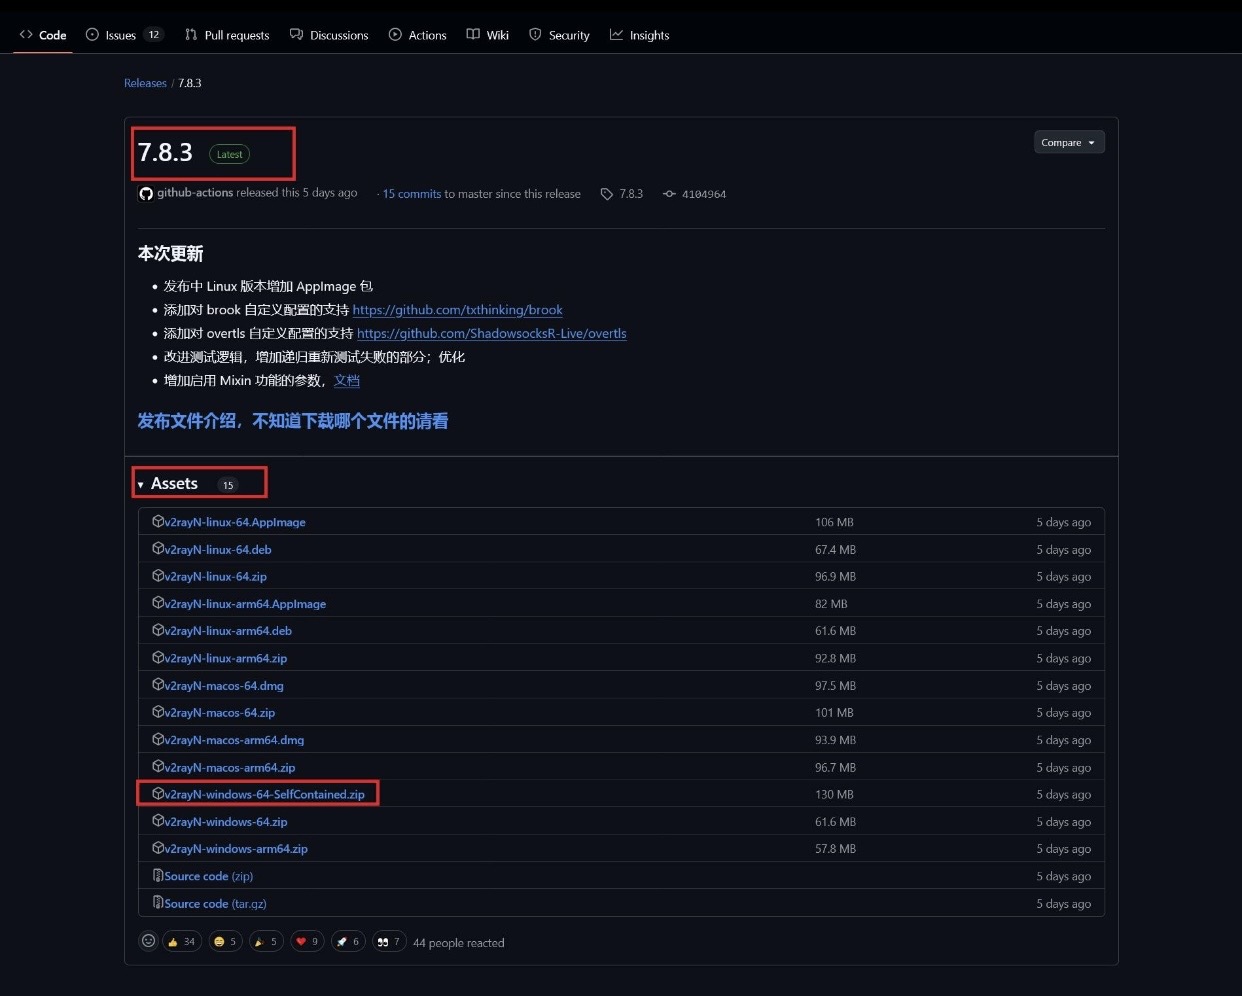Screen dimensions: 1242x996
Task: Open the ShadowsocksR-Live/overtls link
Action: click(x=492, y=334)
